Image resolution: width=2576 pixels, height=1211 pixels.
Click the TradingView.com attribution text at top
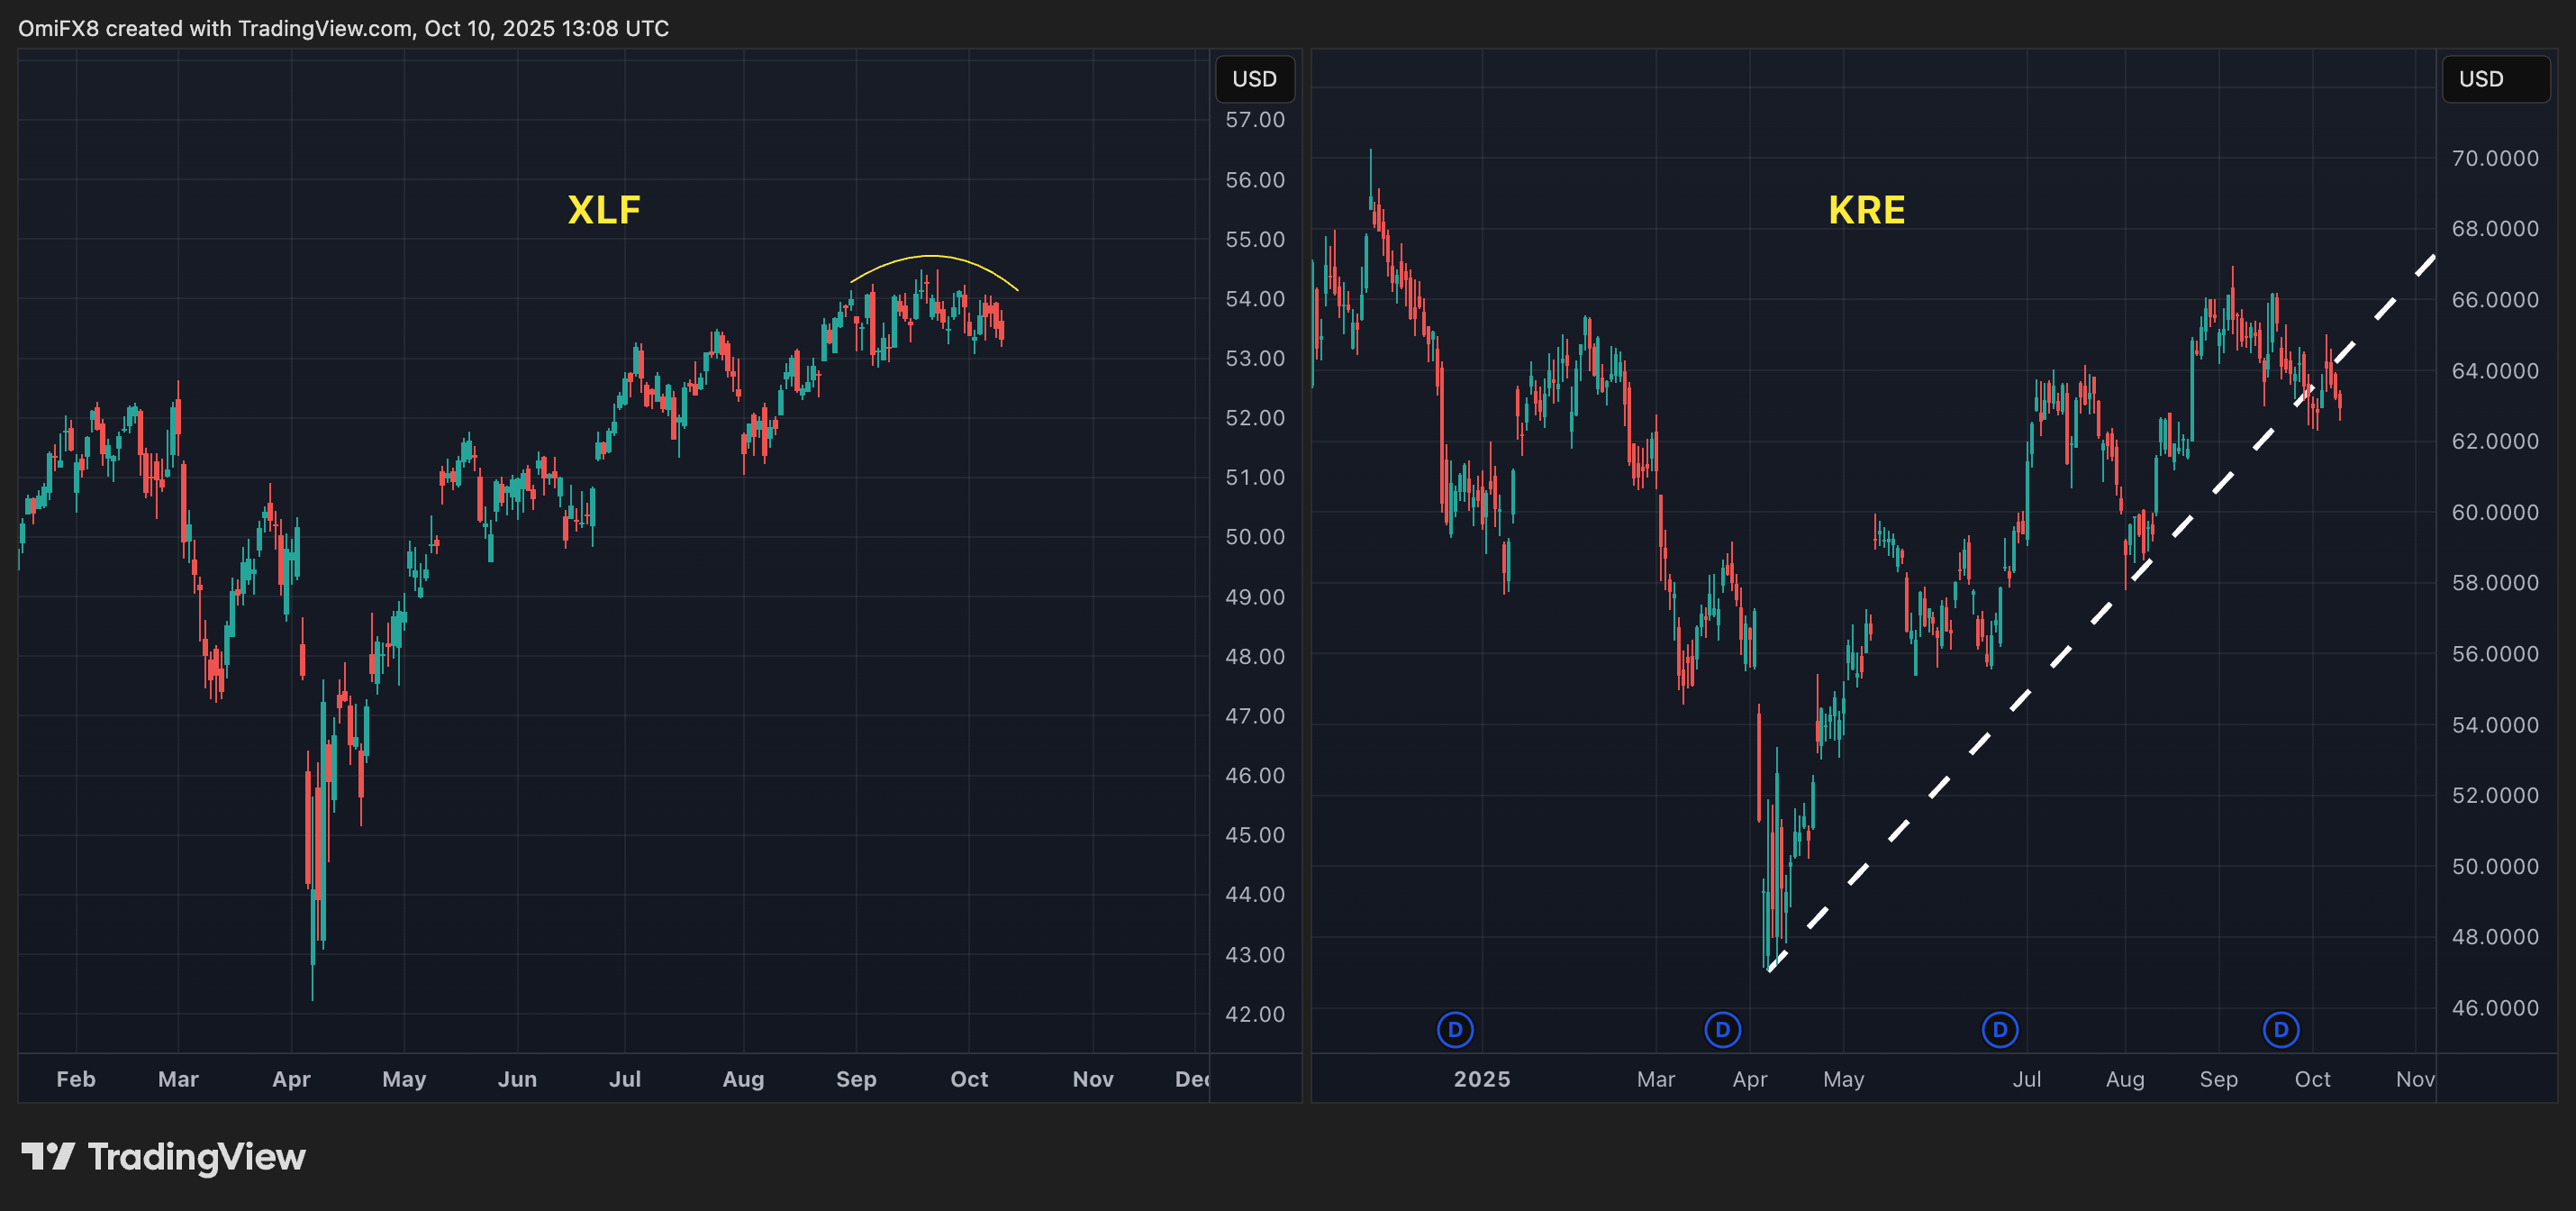[325, 28]
